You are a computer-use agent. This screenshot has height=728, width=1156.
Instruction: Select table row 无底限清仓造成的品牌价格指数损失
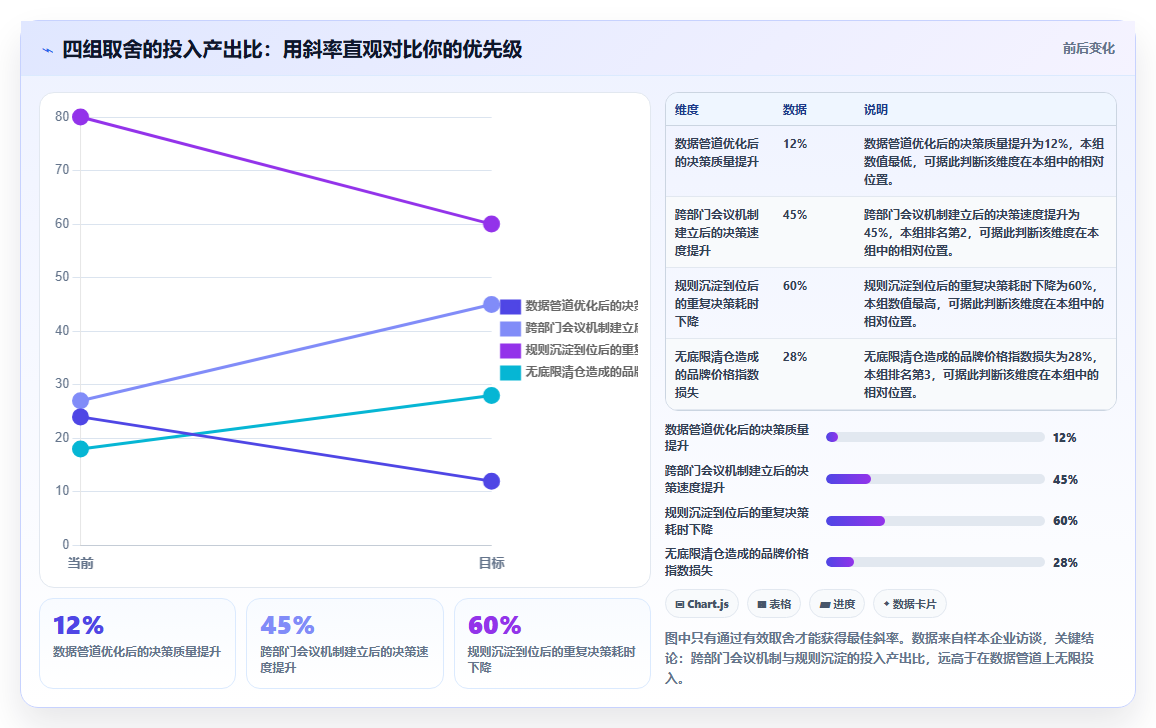[891, 374]
